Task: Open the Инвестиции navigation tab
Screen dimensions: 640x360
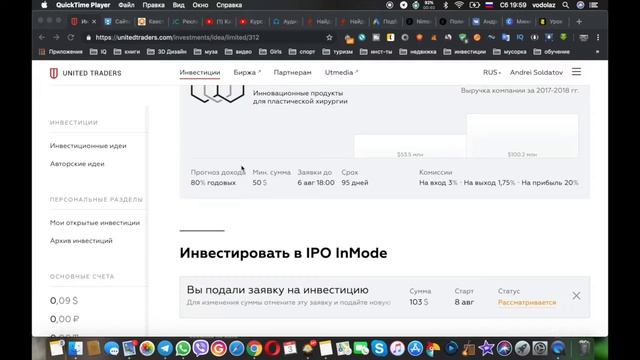Action: coord(200,72)
